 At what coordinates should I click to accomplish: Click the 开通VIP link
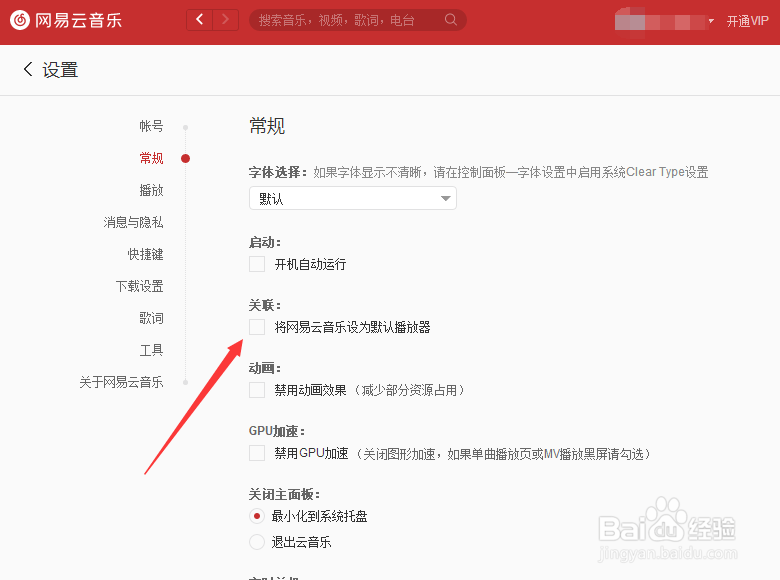(748, 21)
